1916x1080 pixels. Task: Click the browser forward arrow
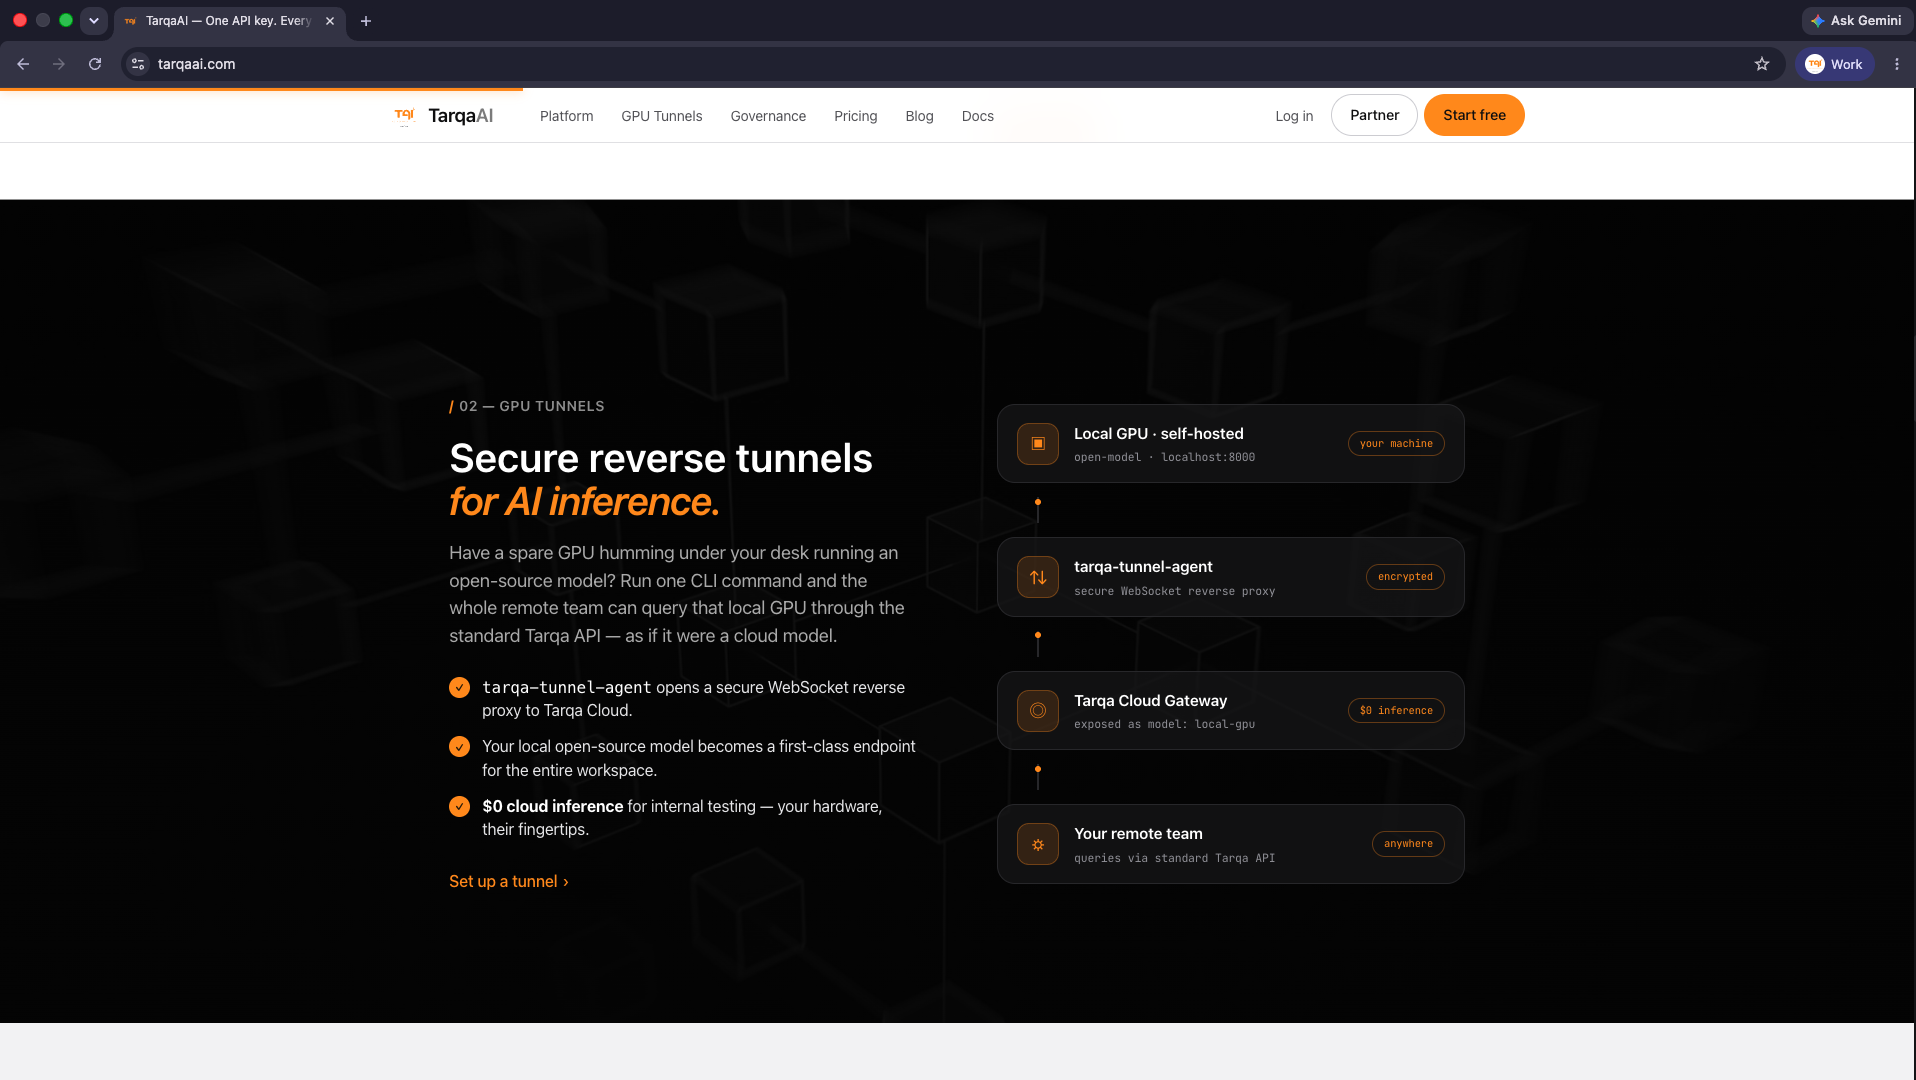point(59,64)
